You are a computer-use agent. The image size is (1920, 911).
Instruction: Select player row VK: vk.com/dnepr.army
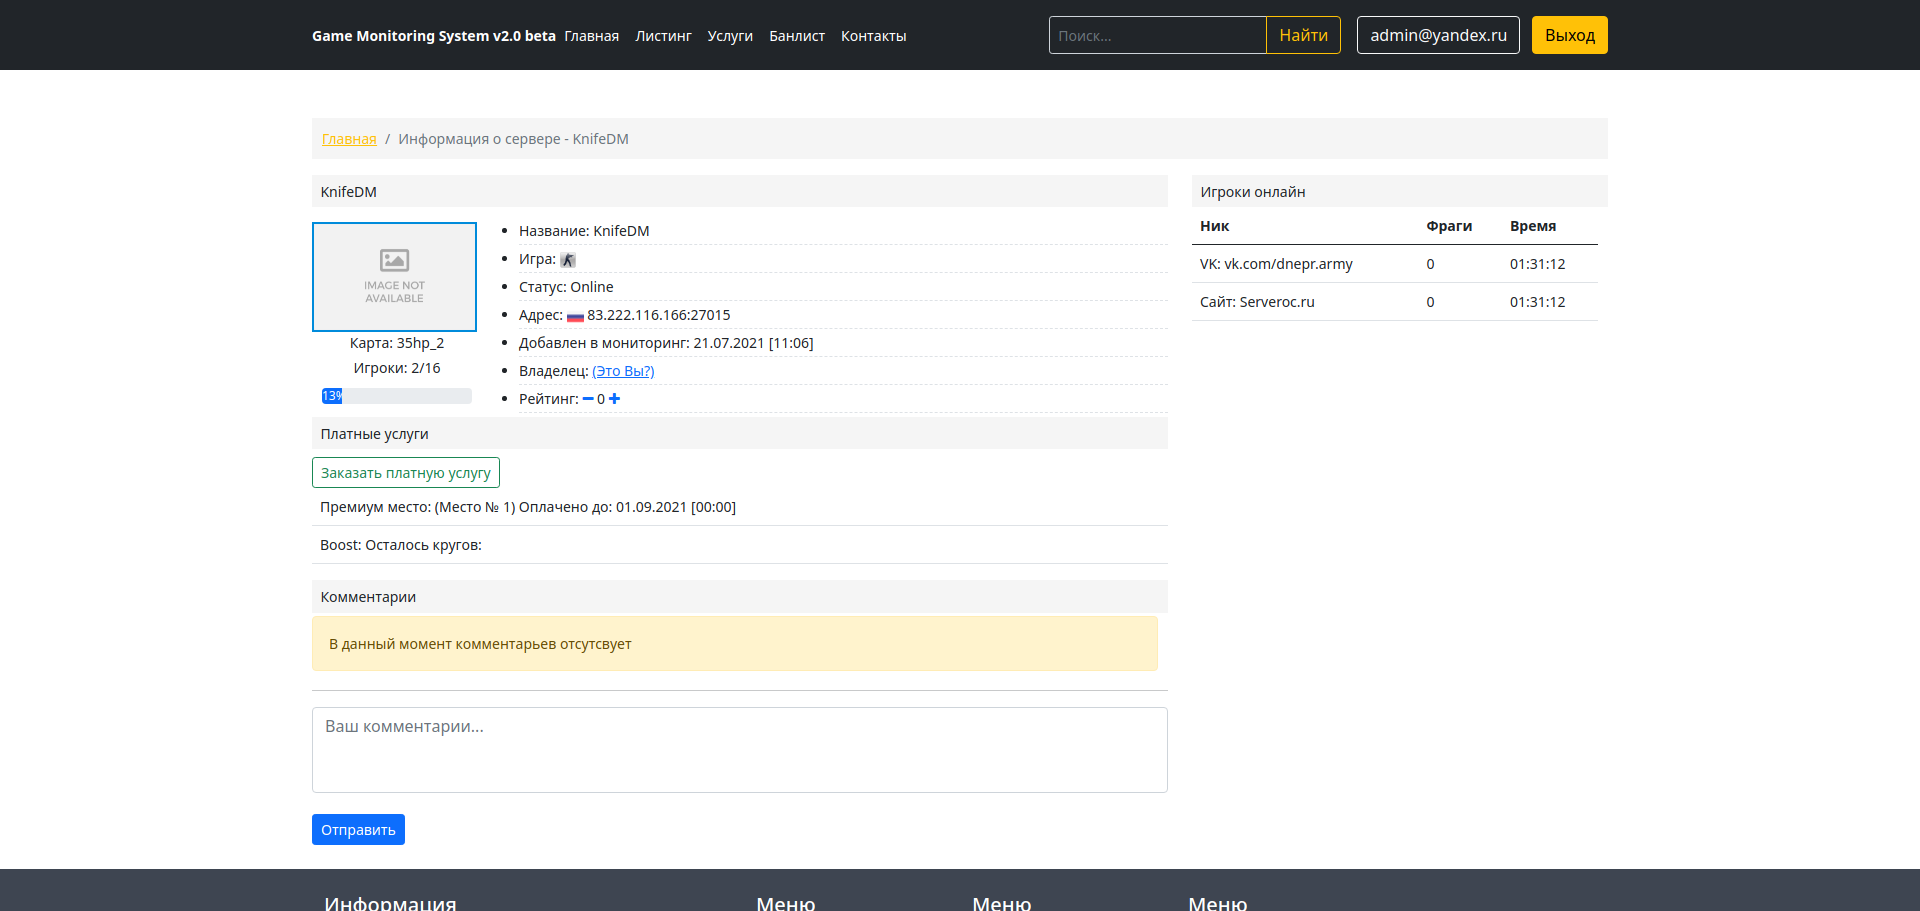[1395, 264]
